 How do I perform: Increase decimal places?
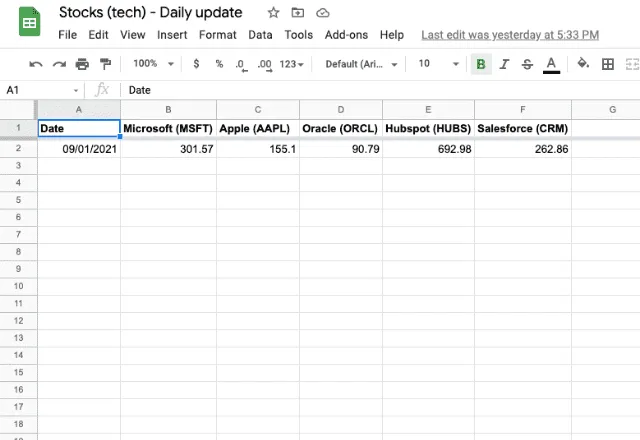264,64
